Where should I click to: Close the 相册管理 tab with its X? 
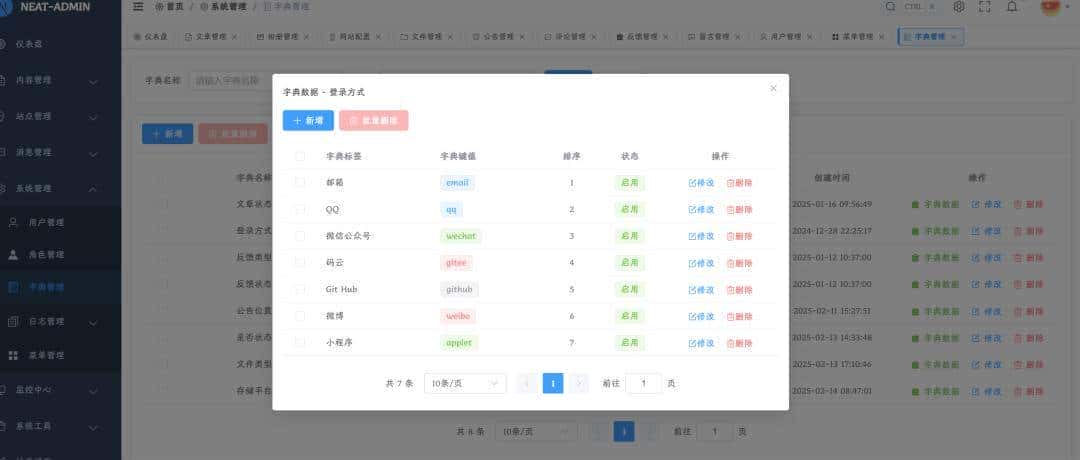(x=307, y=36)
